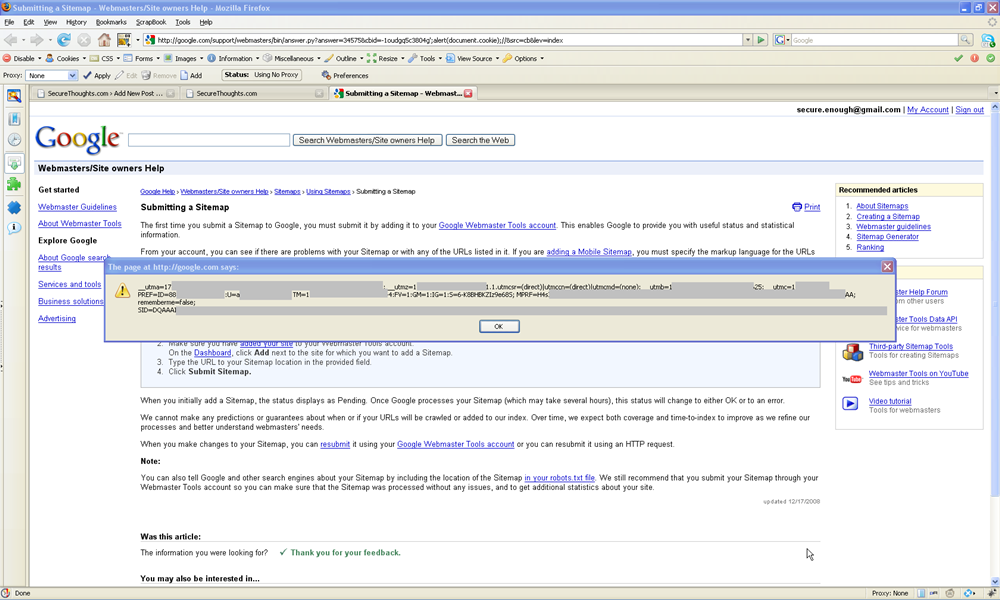Click the Video tutorial play icon
Viewport: 1000px width, 600px height.
(850, 404)
